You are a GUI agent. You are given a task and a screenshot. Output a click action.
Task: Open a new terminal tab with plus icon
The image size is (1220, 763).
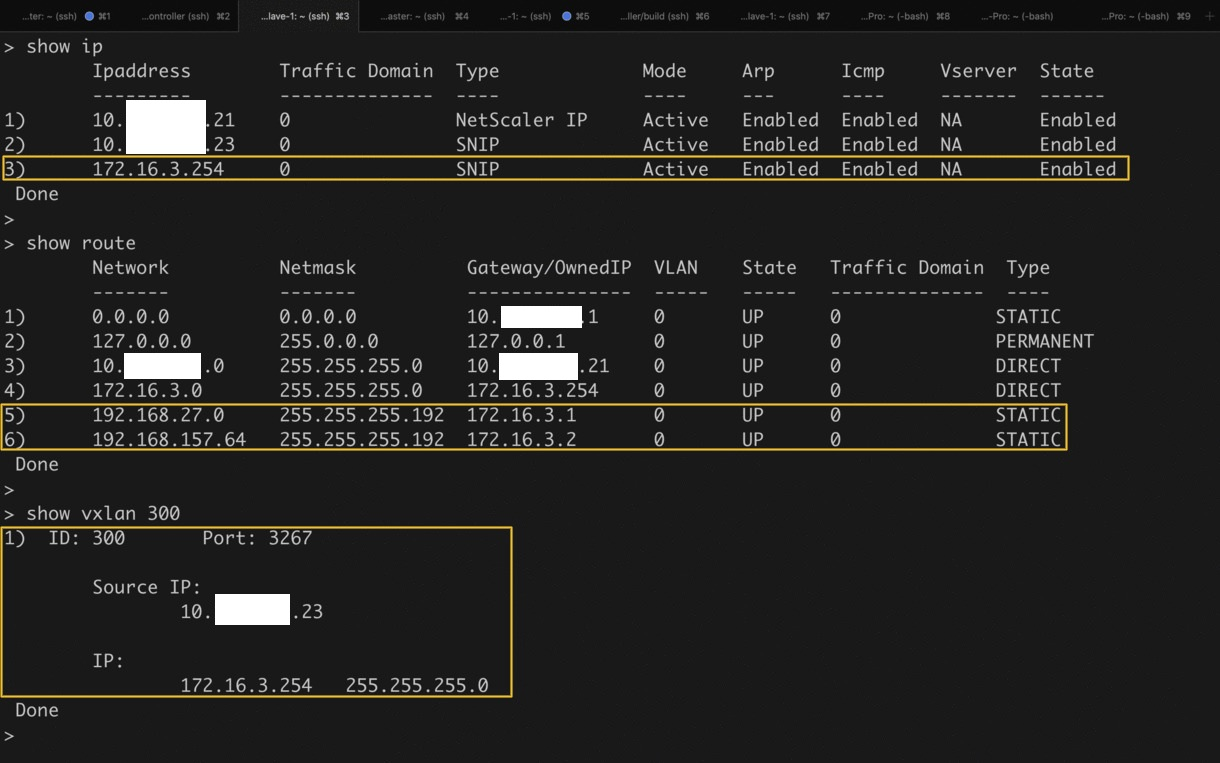[1210, 16]
